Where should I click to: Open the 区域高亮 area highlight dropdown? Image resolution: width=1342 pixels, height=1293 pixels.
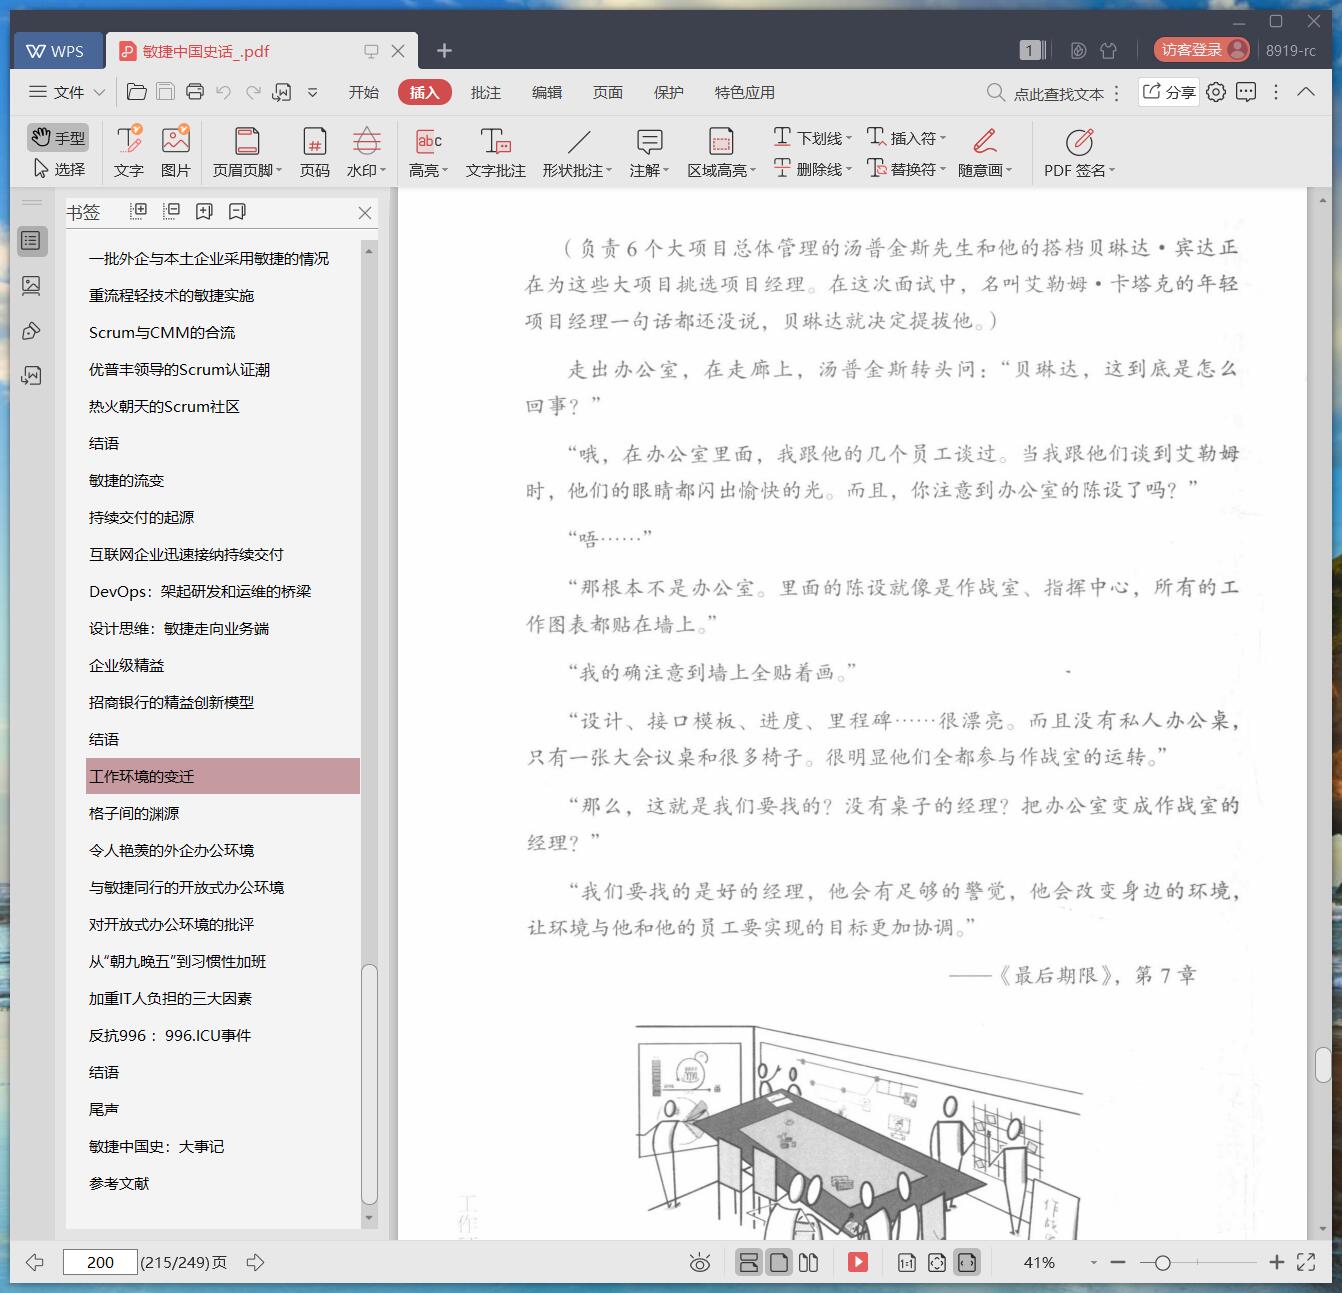coord(721,152)
